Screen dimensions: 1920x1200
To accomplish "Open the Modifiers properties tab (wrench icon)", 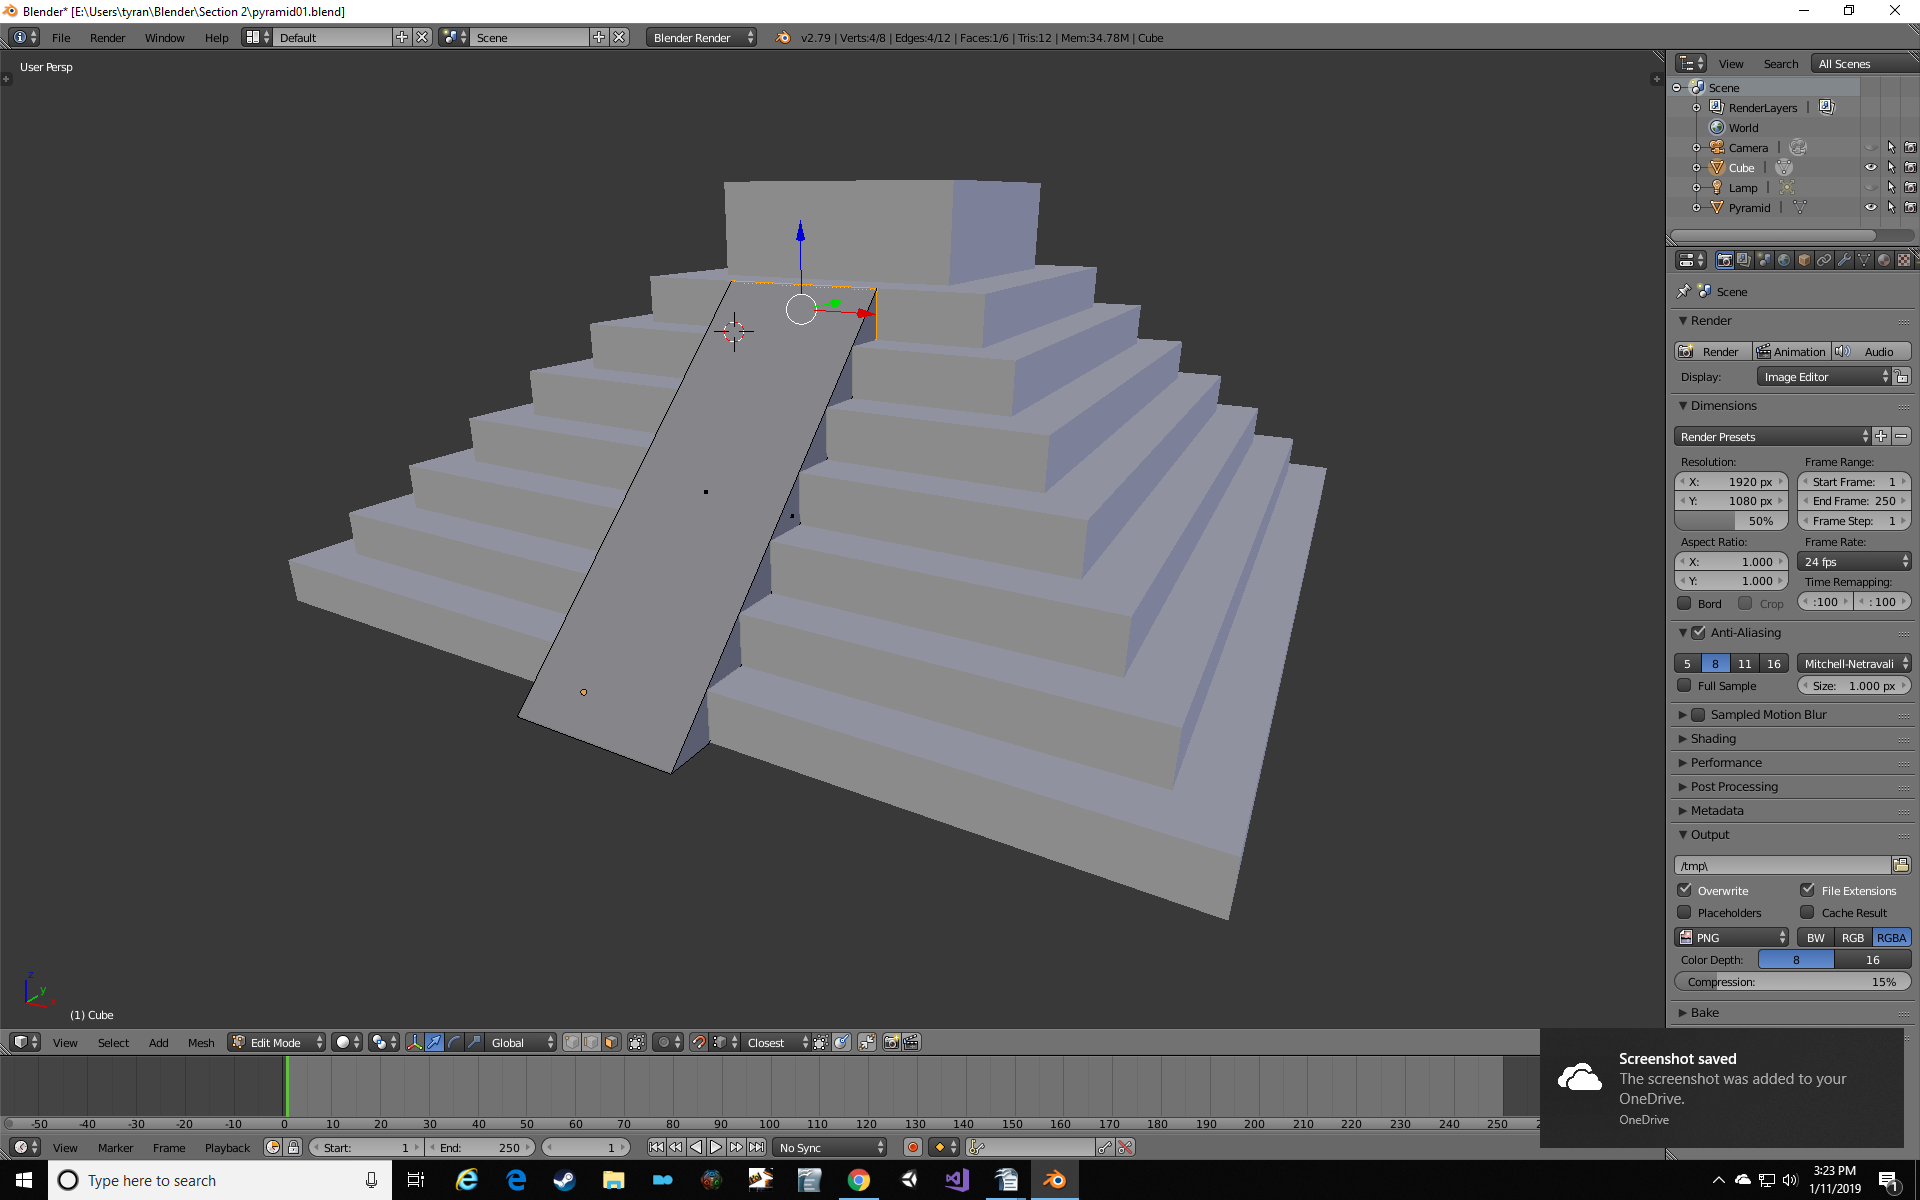I will (x=1844, y=260).
